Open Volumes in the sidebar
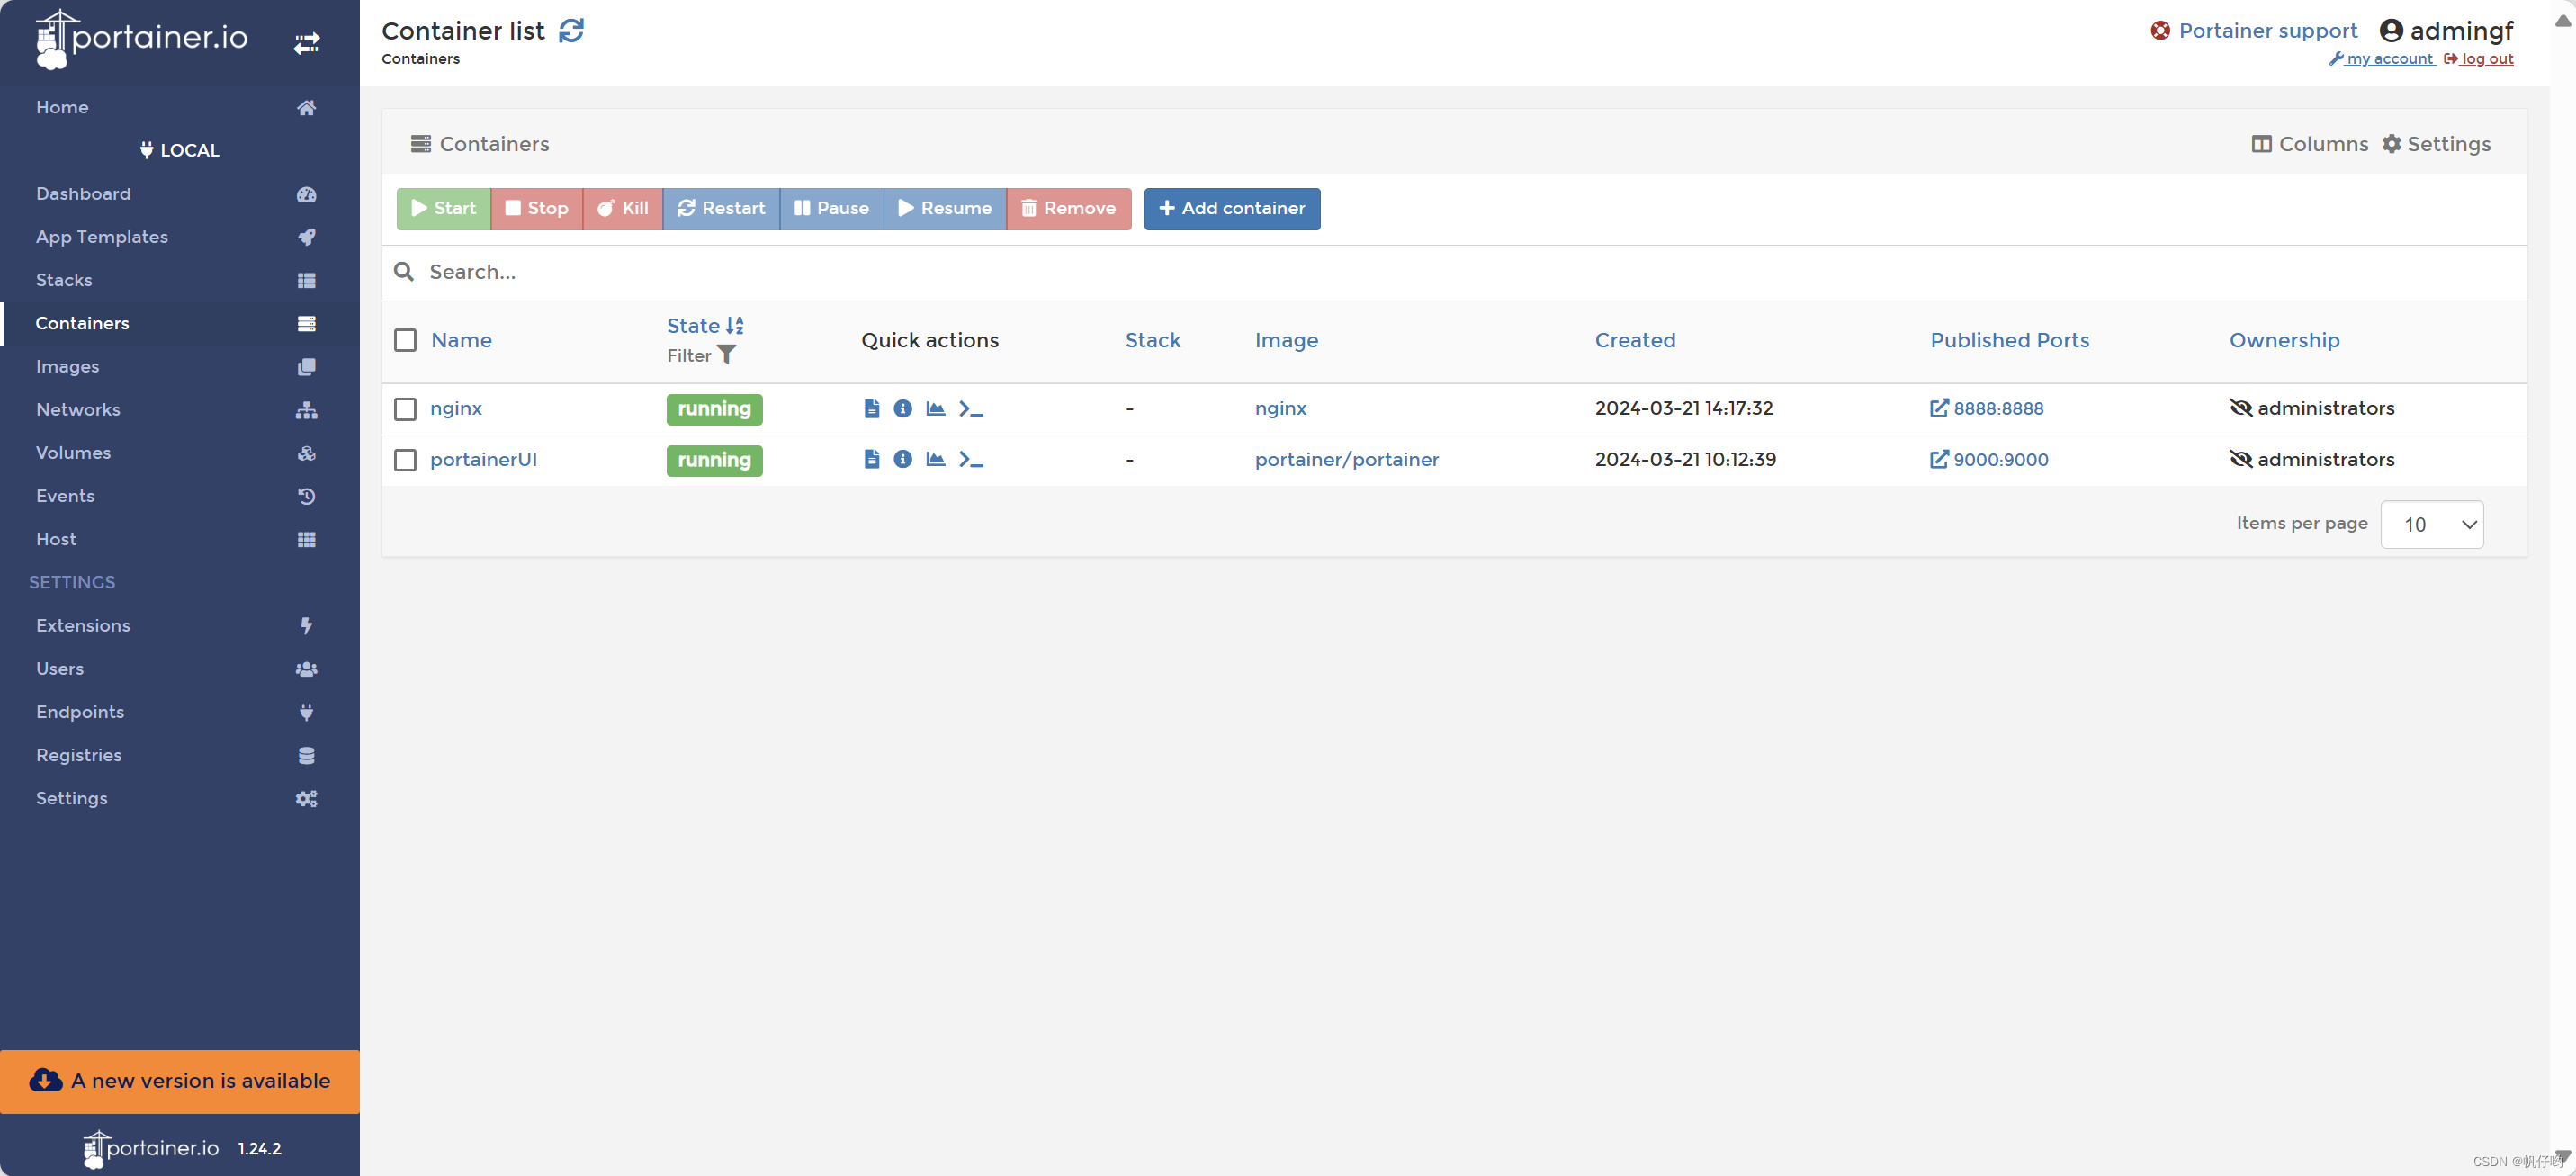The image size is (2576, 1176). pyautogui.click(x=73, y=452)
